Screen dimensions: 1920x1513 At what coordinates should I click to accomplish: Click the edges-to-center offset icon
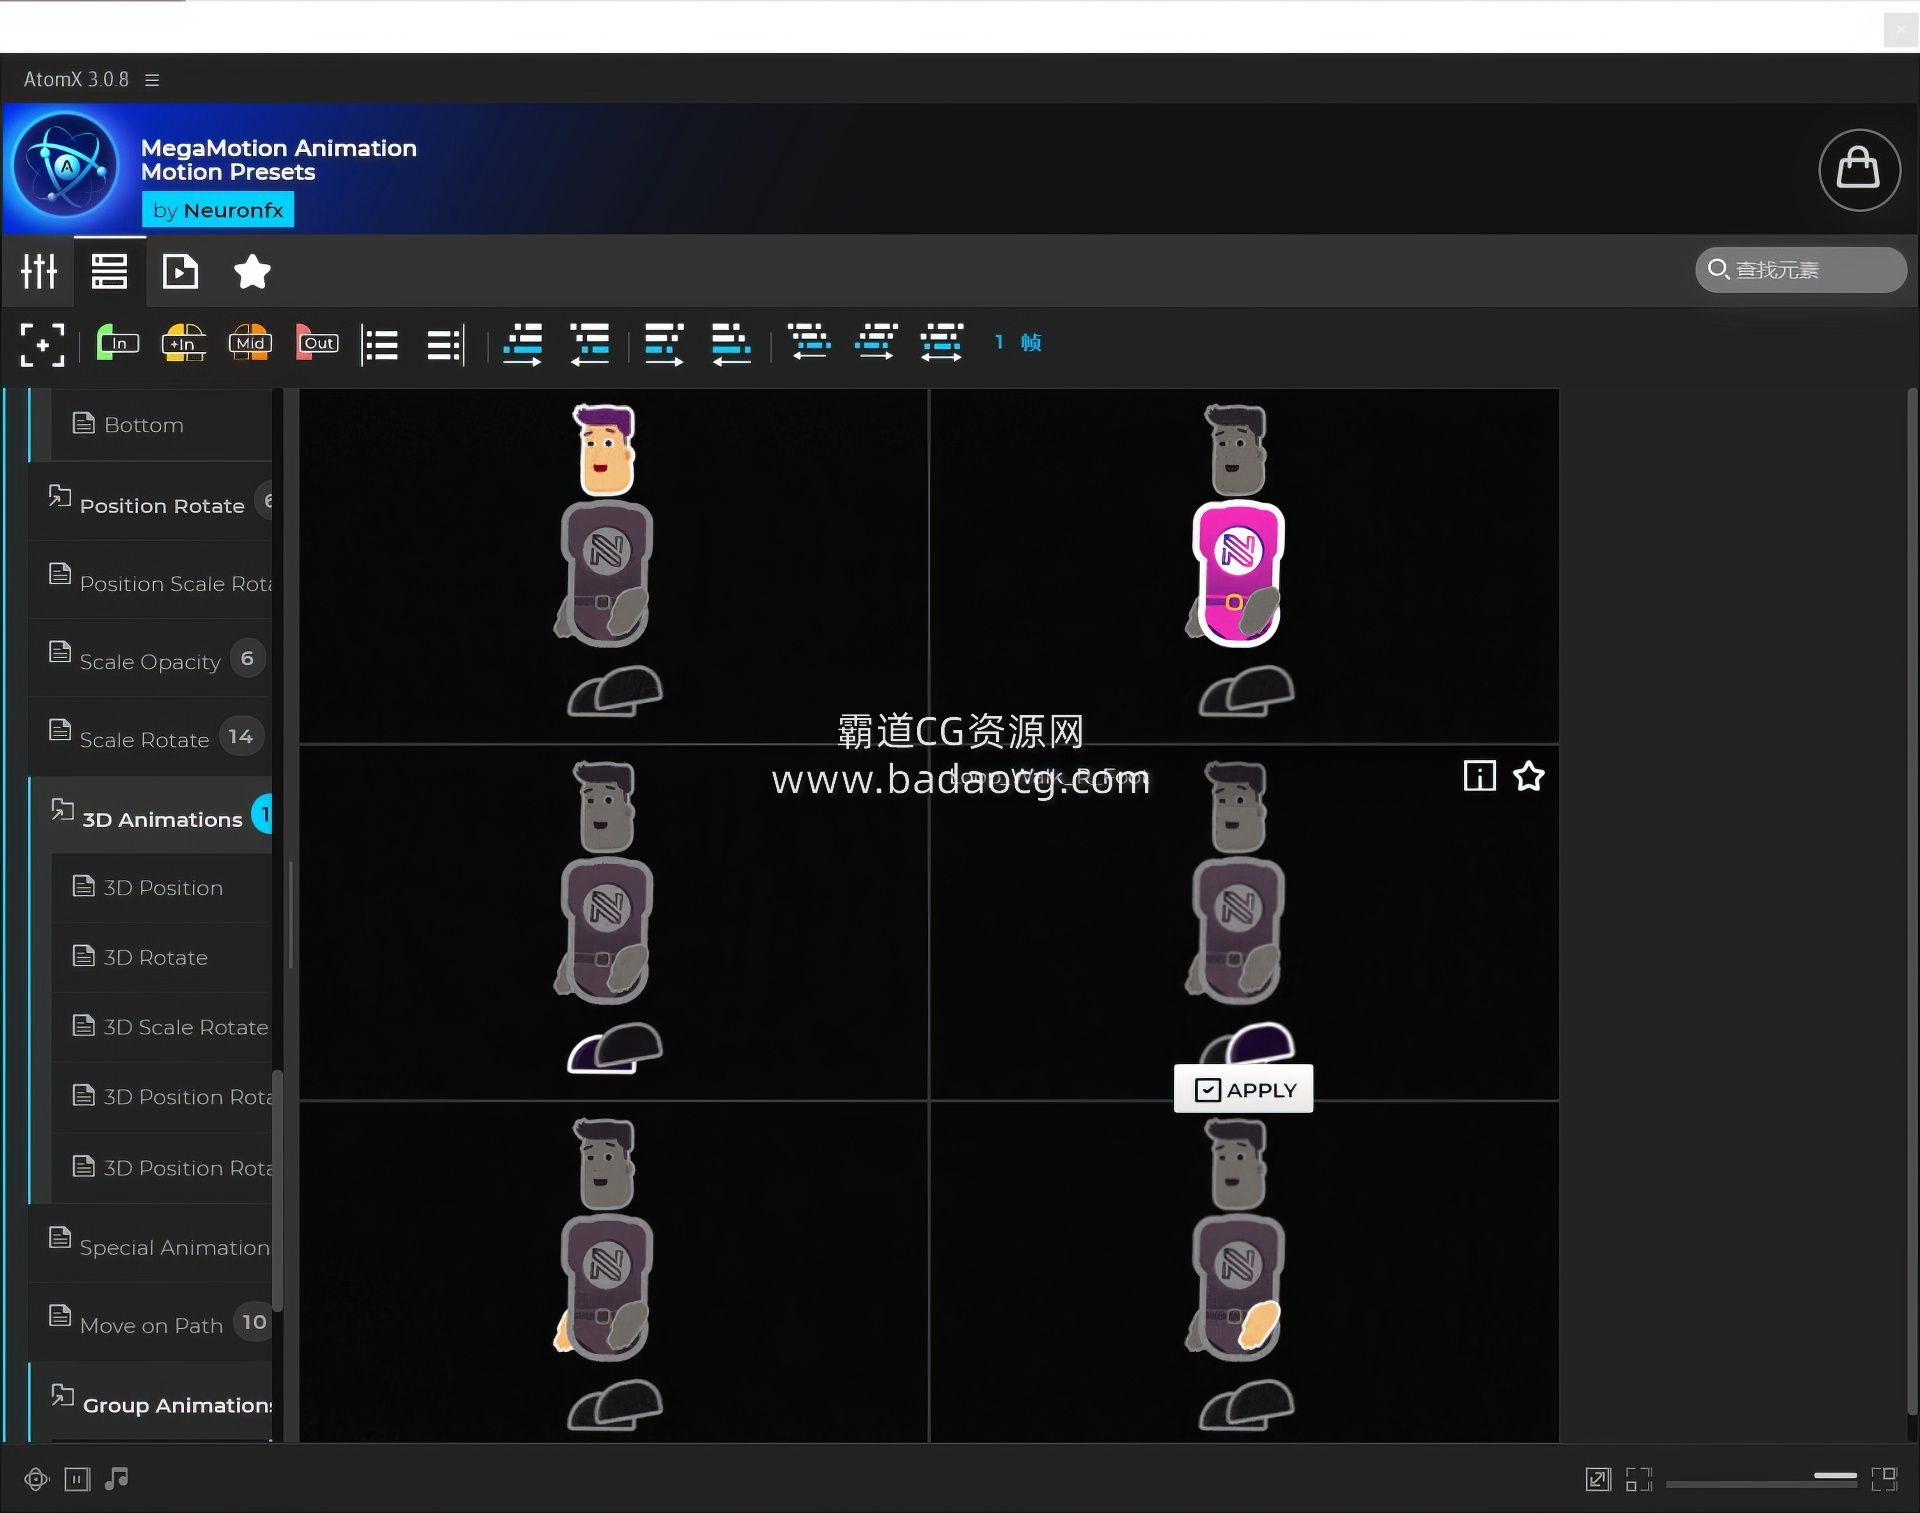click(876, 342)
